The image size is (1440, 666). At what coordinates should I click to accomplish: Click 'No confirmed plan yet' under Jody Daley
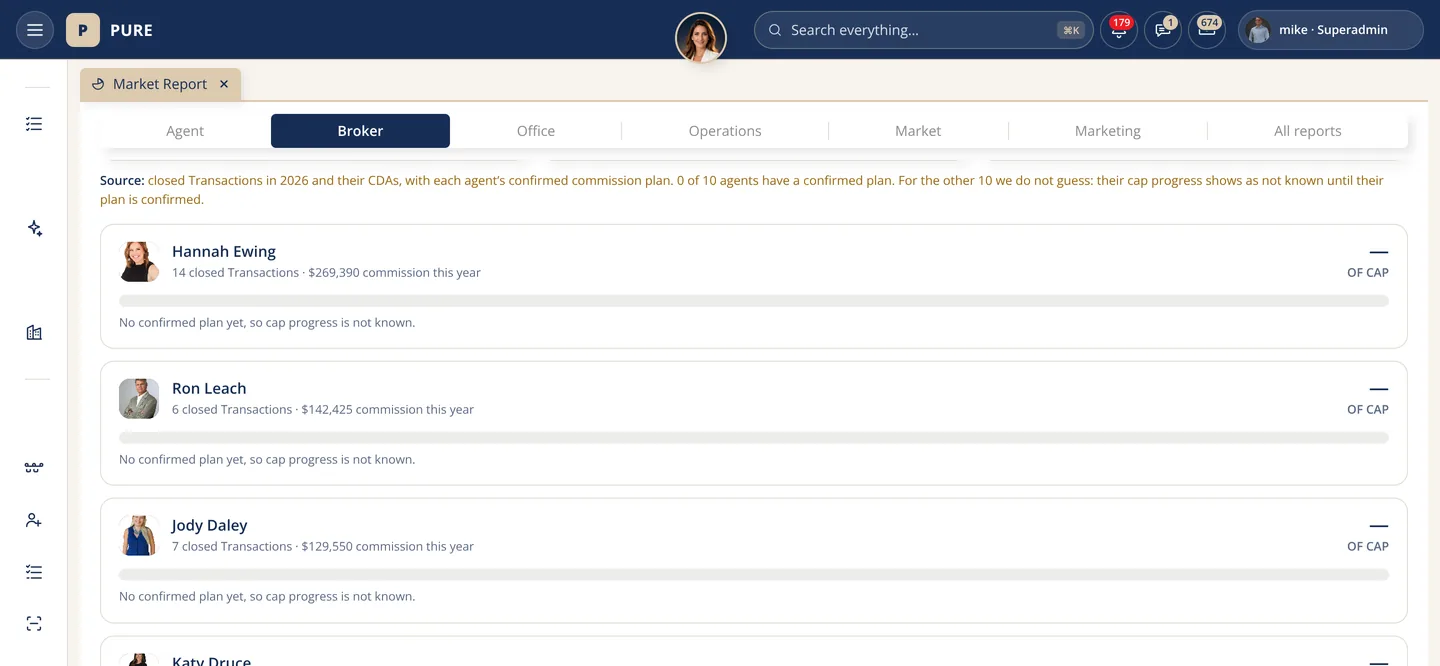click(267, 597)
